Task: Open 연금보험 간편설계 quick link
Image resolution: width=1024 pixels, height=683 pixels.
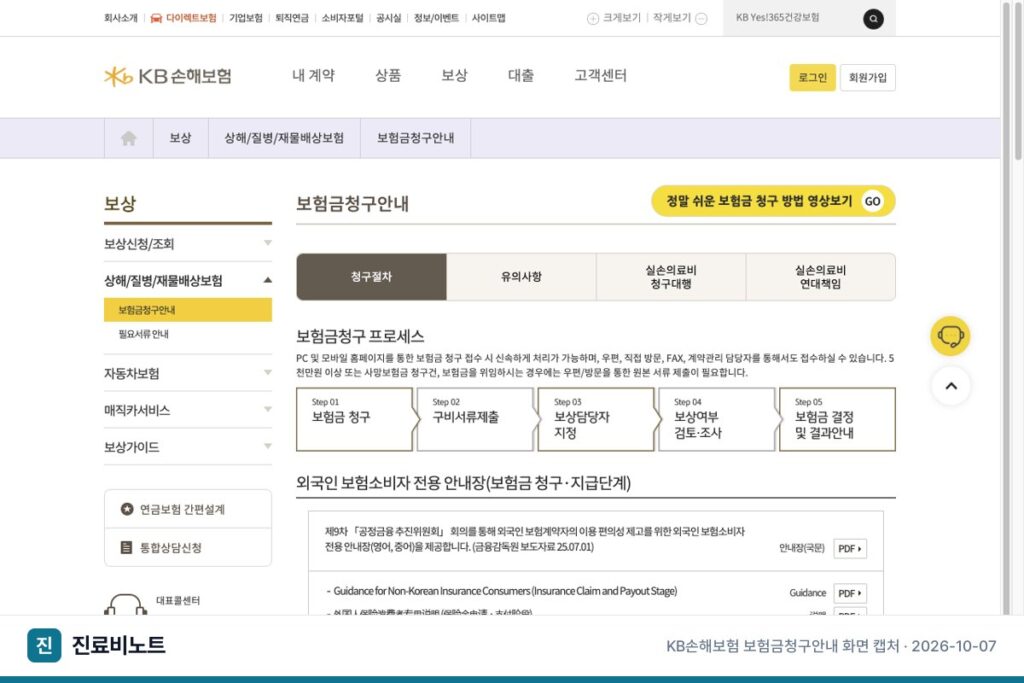Action: [187, 509]
